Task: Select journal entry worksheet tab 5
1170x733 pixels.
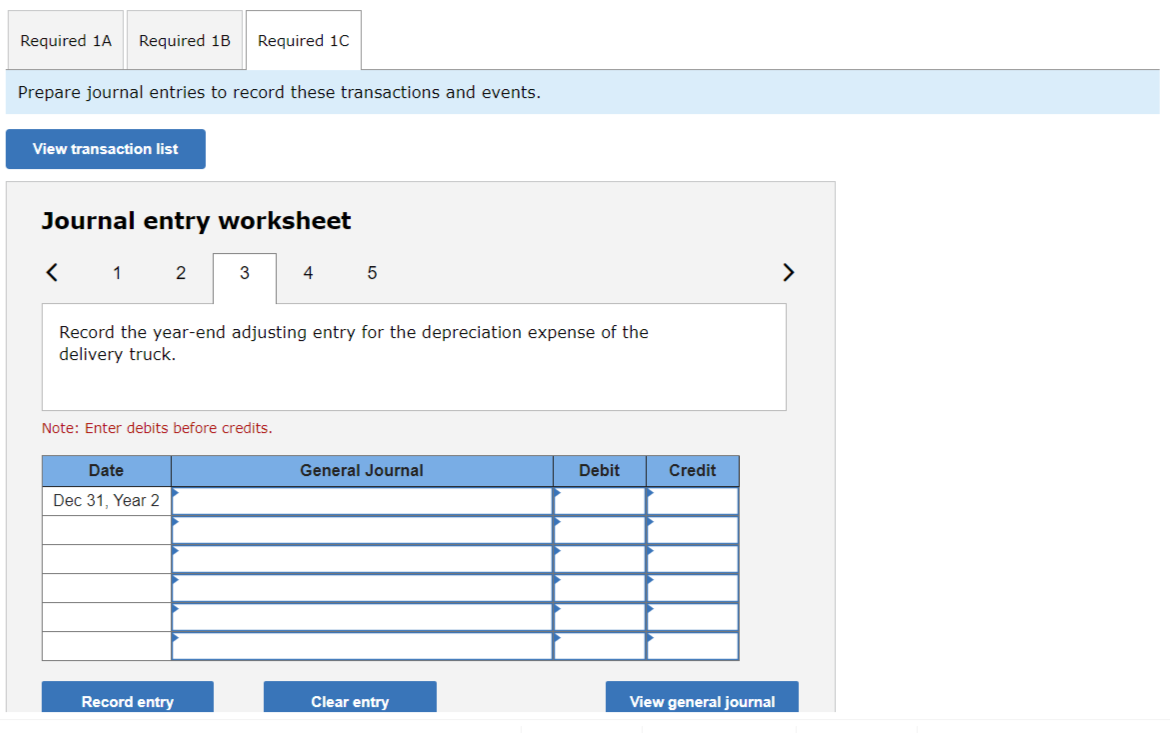Action: coord(372,273)
